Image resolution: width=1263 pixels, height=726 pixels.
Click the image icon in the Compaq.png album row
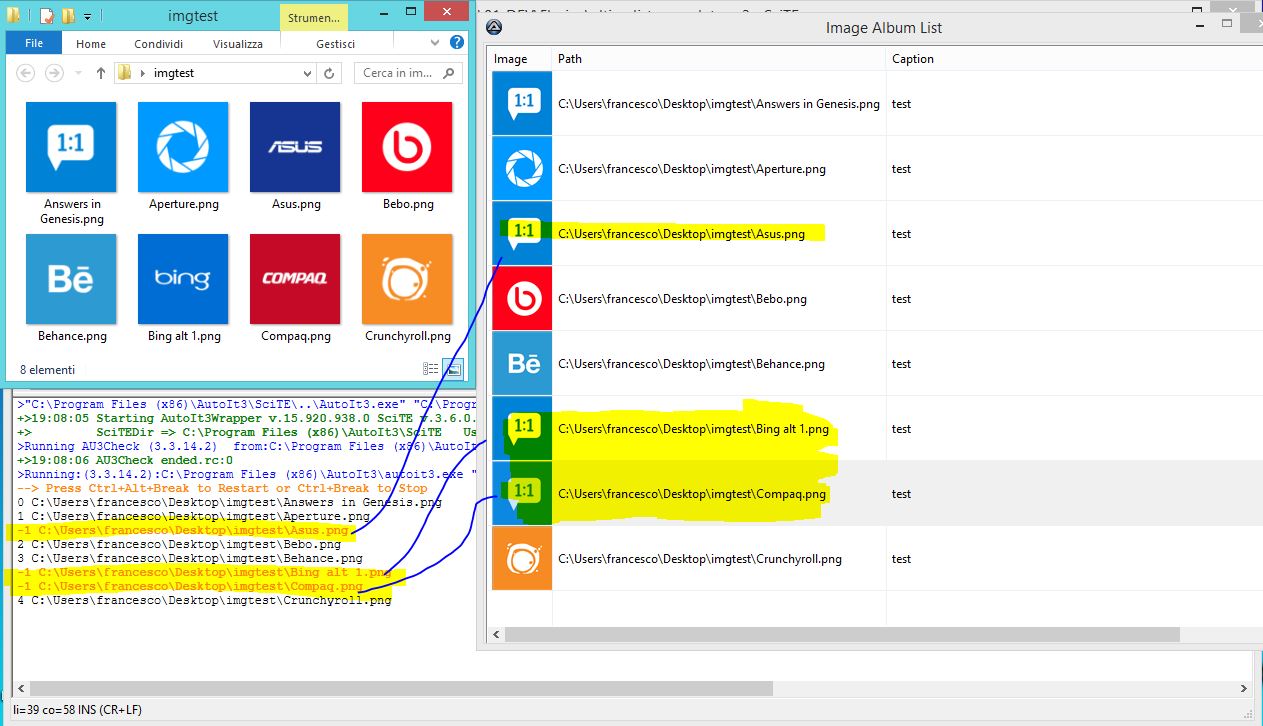click(522, 493)
